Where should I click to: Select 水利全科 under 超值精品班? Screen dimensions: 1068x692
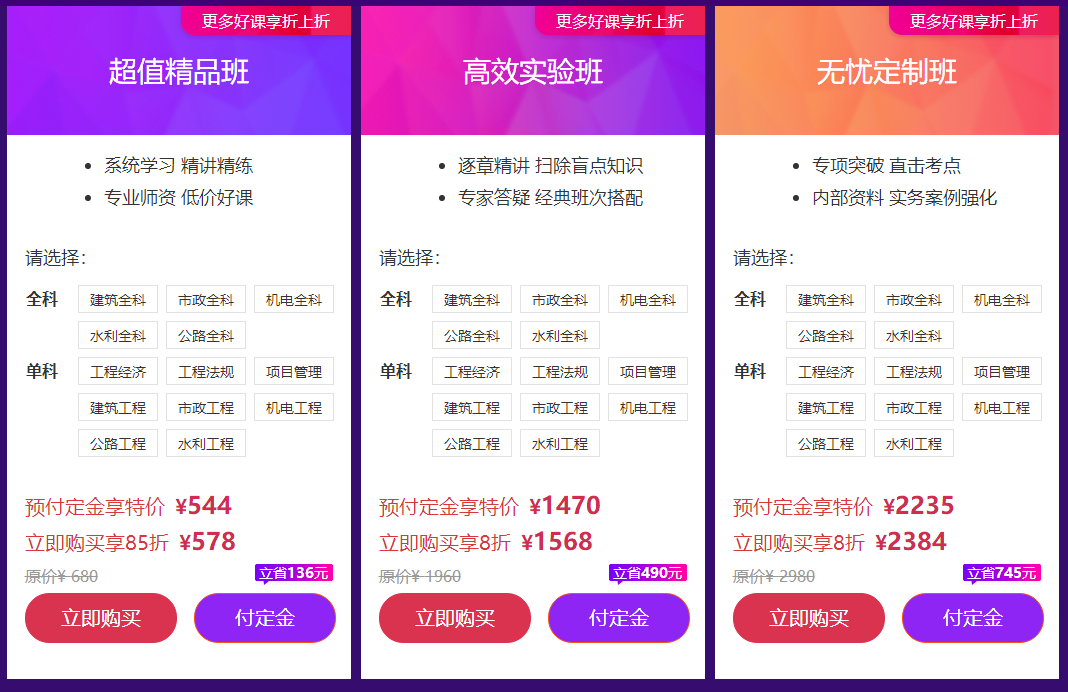point(117,334)
